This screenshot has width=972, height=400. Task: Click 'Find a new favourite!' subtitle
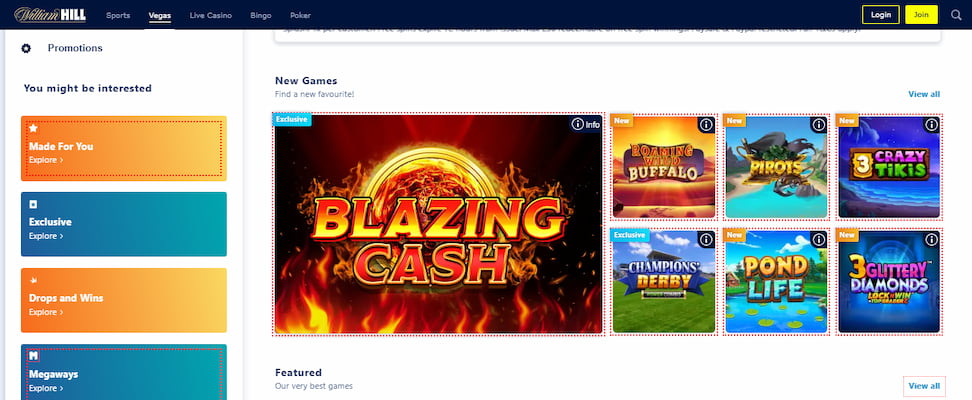(314, 94)
